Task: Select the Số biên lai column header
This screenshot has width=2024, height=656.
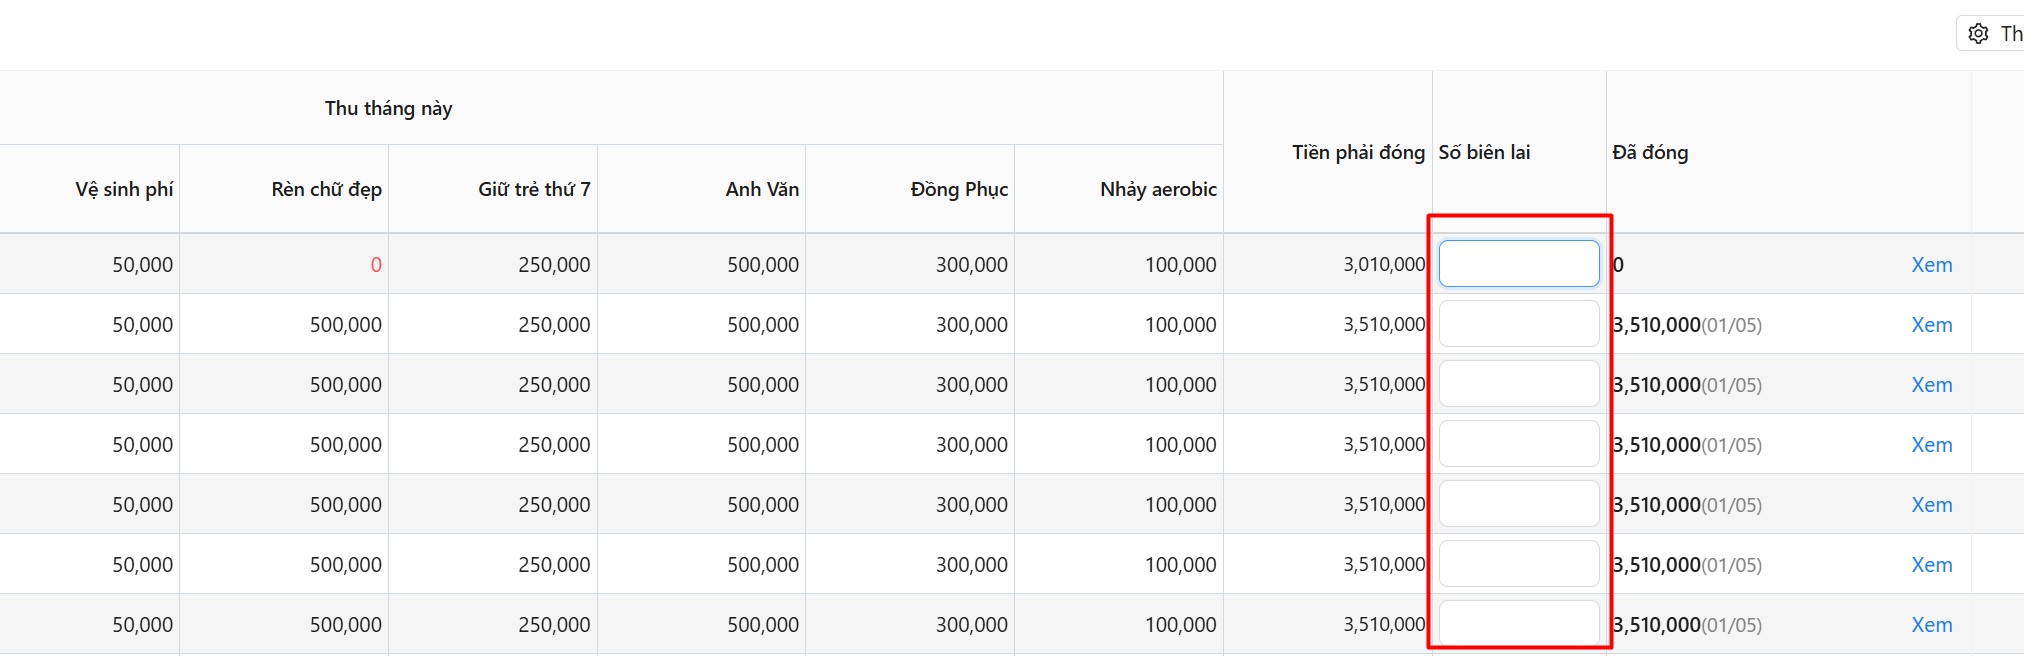Action: coord(1484,153)
